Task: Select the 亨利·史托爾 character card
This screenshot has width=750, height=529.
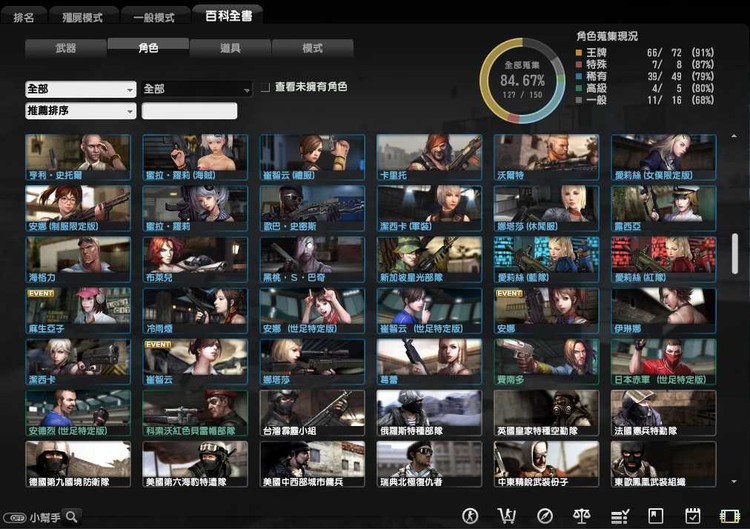Action: (78, 157)
